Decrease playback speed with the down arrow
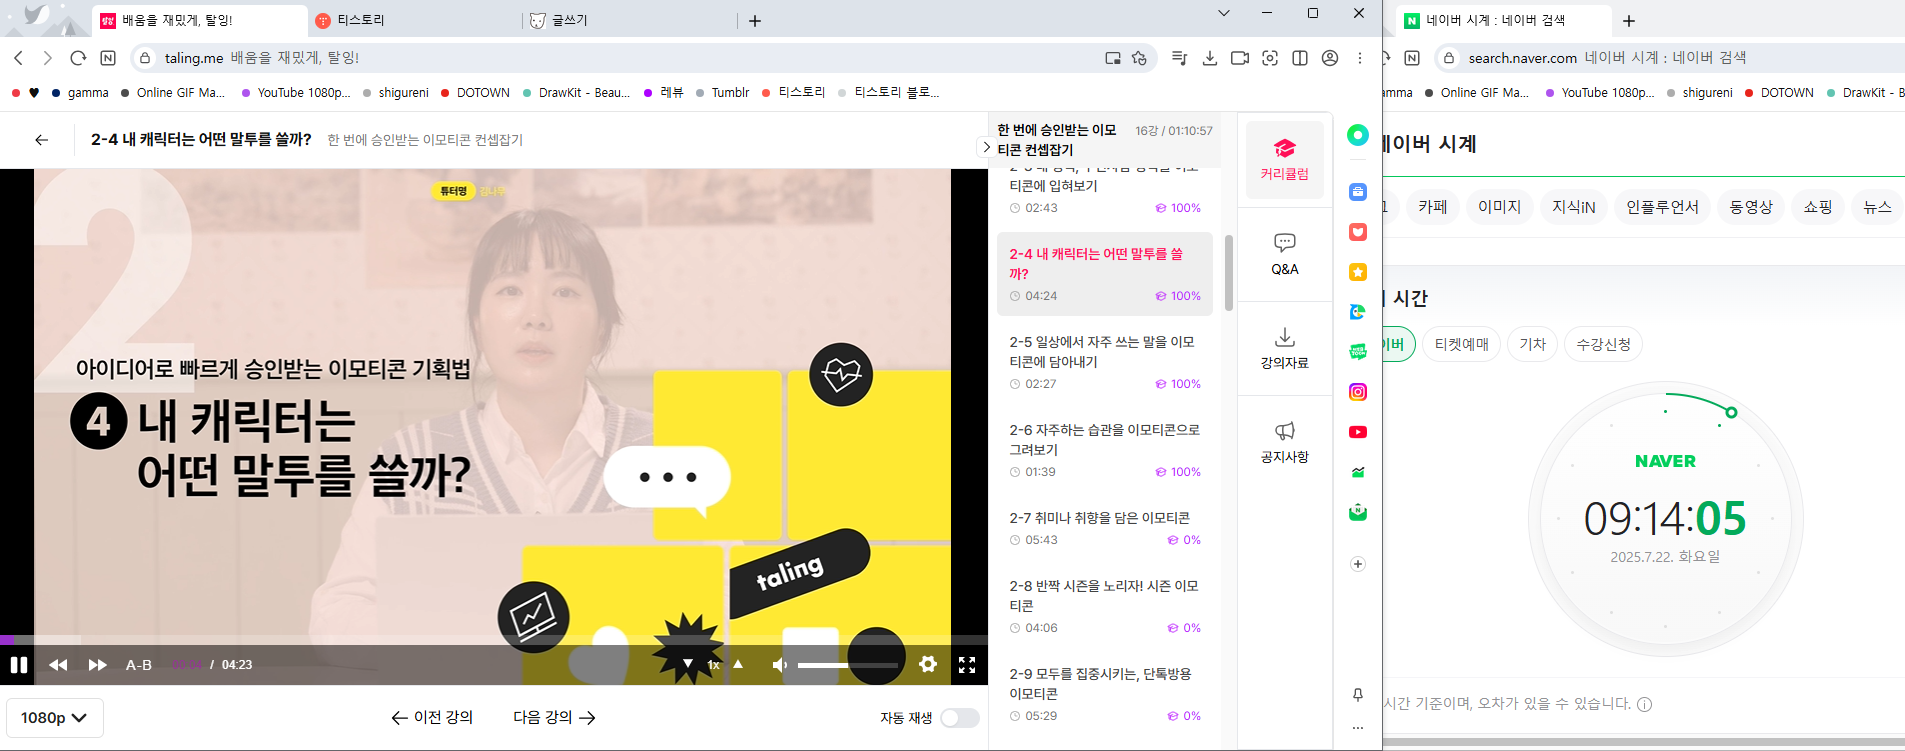This screenshot has width=1905, height=751. 688,664
